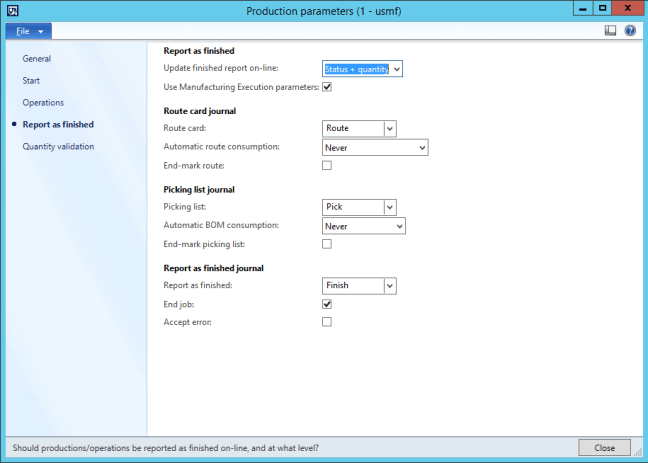Click the 'Route card journal' heading
Viewport: 648px width, 463px height.
click(x=200, y=111)
